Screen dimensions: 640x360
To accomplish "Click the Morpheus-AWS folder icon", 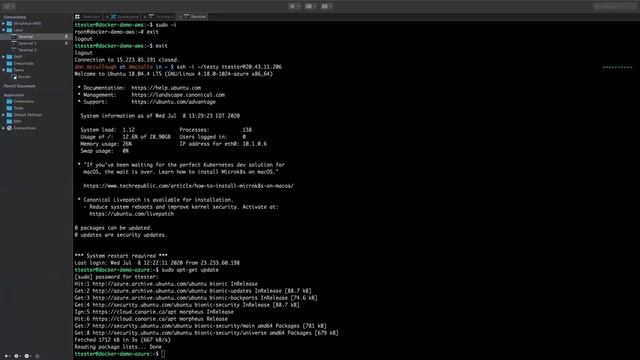I will 9,24.
